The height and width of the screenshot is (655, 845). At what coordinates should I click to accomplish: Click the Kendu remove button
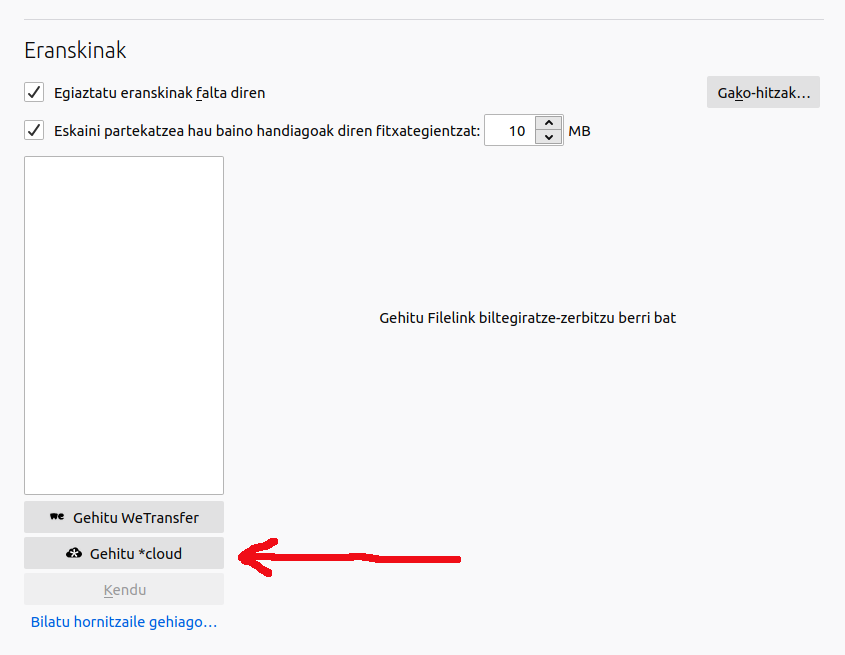pyautogui.click(x=124, y=590)
